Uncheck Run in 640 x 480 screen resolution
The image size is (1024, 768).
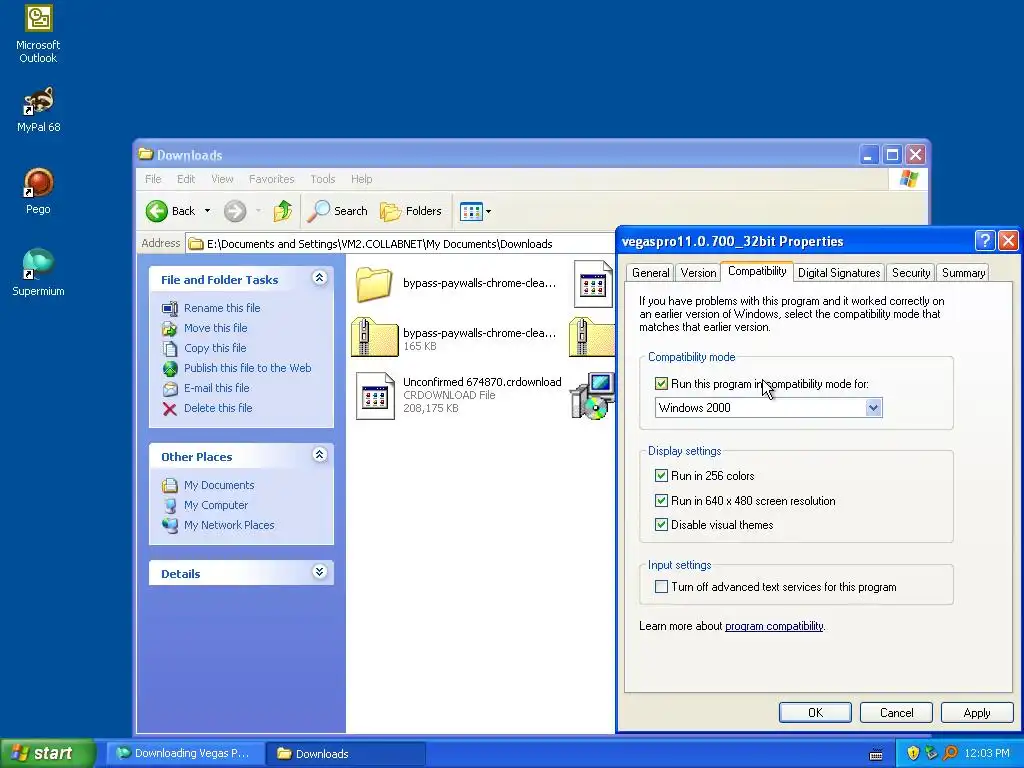(662, 501)
